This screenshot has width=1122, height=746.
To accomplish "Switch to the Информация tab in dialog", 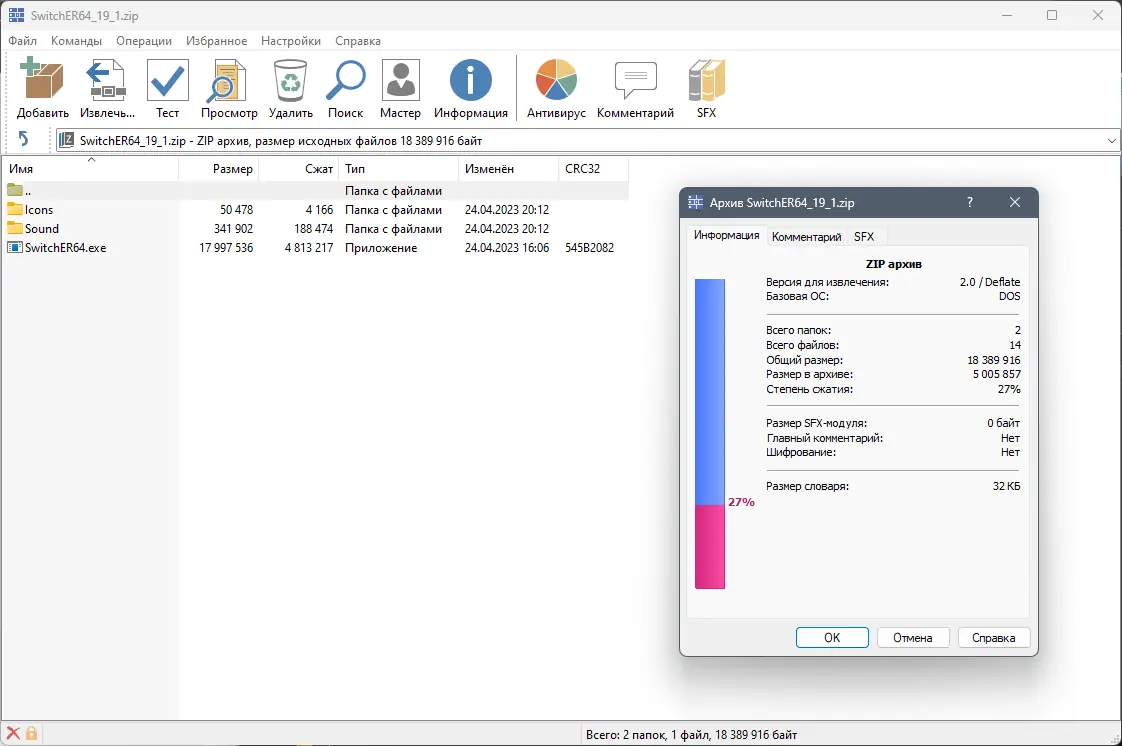I will (x=726, y=235).
